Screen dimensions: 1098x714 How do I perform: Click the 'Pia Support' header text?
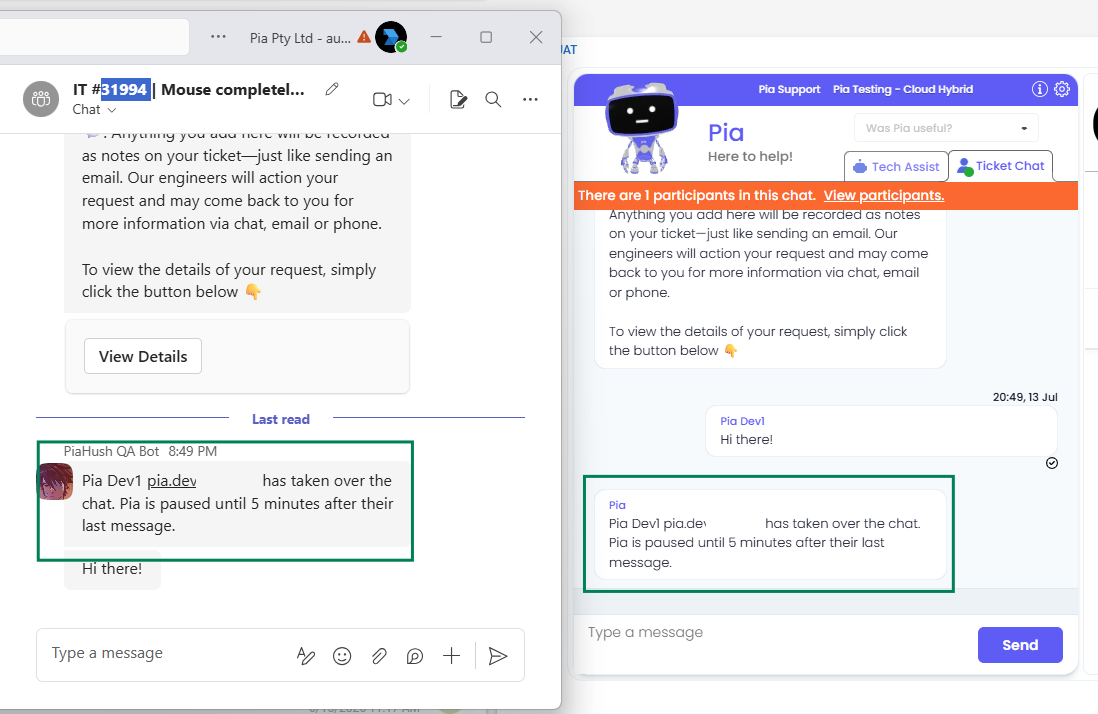tap(789, 89)
